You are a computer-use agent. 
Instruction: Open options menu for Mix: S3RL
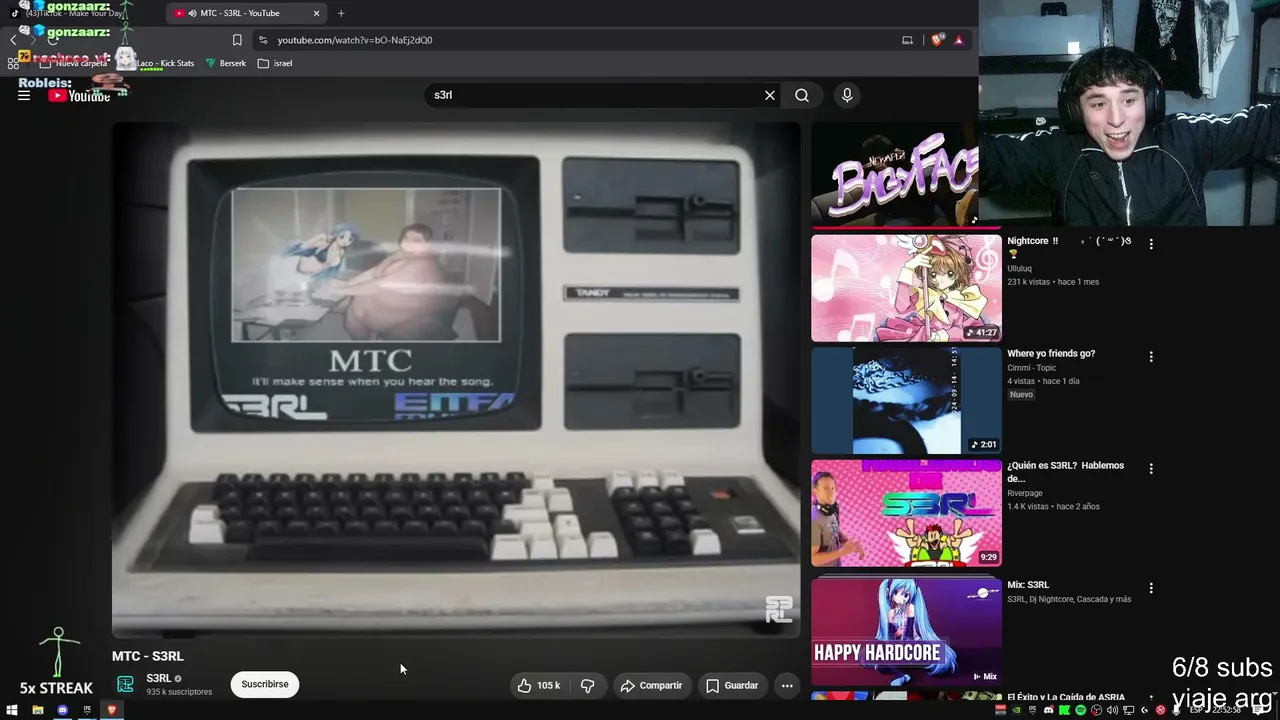pyautogui.click(x=1151, y=588)
